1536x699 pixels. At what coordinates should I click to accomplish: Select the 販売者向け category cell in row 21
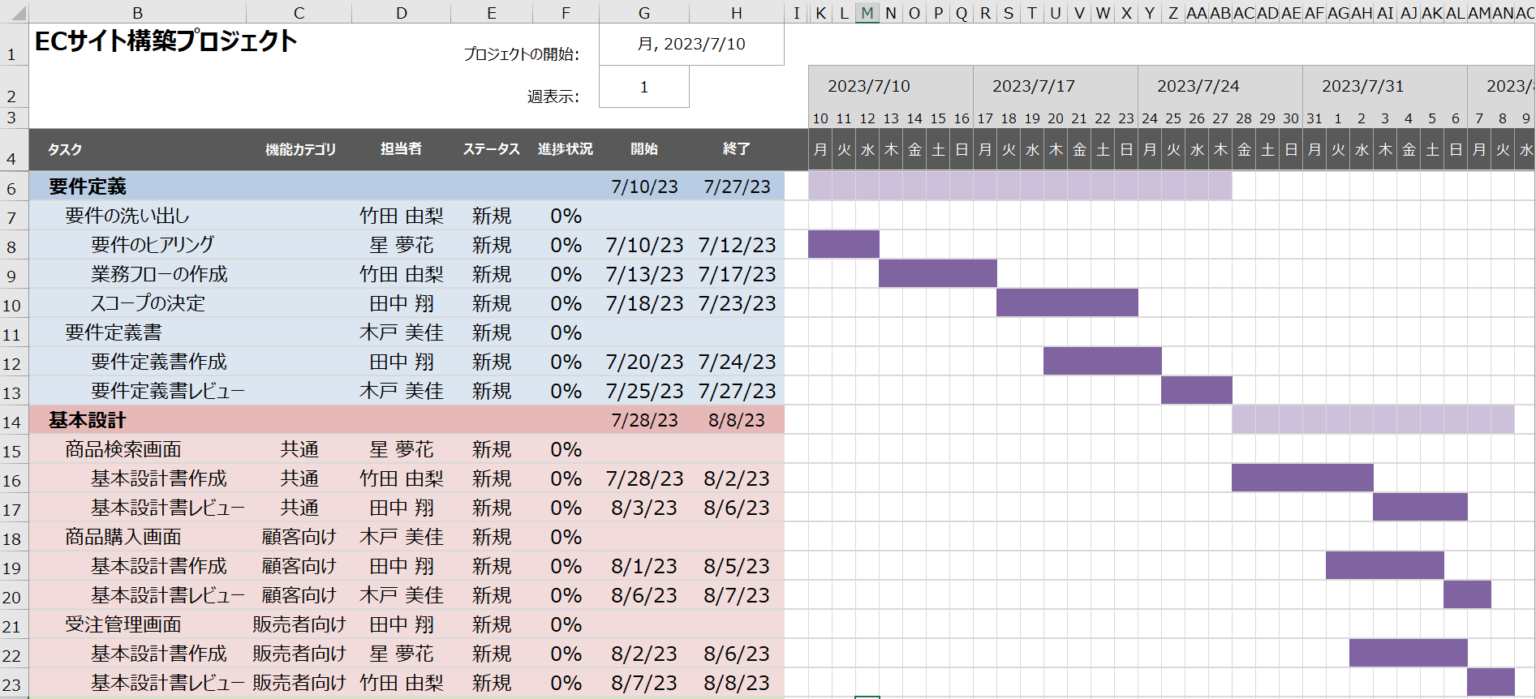coord(299,625)
